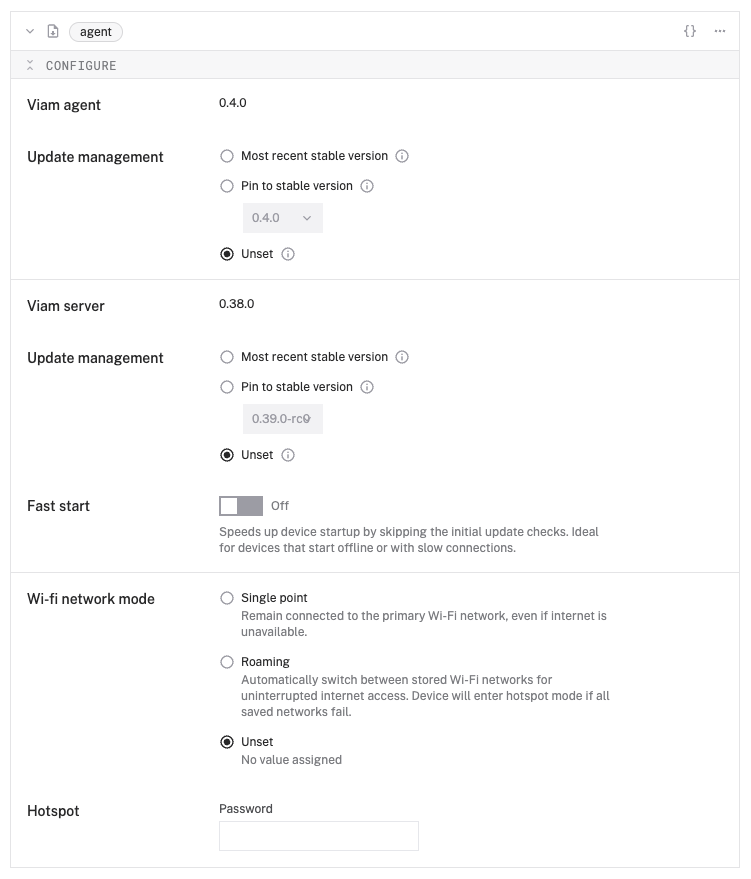Click the JSON braces icon in agent header

pyautogui.click(x=690, y=32)
